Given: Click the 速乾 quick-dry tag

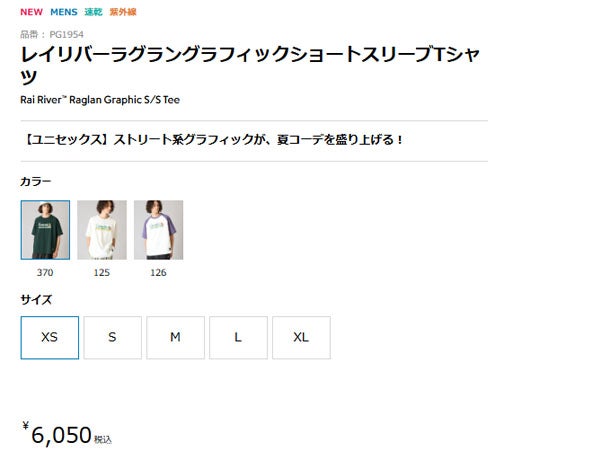Looking at the screenshot, I should coord(93,12).
